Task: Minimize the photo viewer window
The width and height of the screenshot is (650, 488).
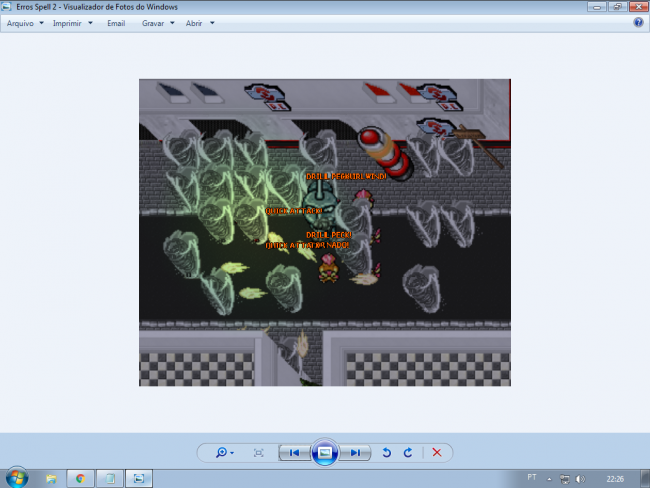Action: pos(597,7)
